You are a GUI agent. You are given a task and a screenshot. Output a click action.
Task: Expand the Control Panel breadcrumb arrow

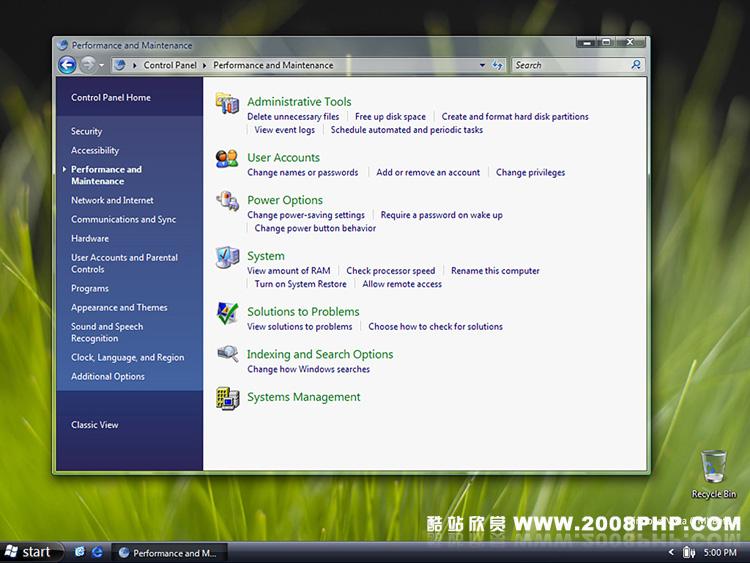tap(205, 65)
